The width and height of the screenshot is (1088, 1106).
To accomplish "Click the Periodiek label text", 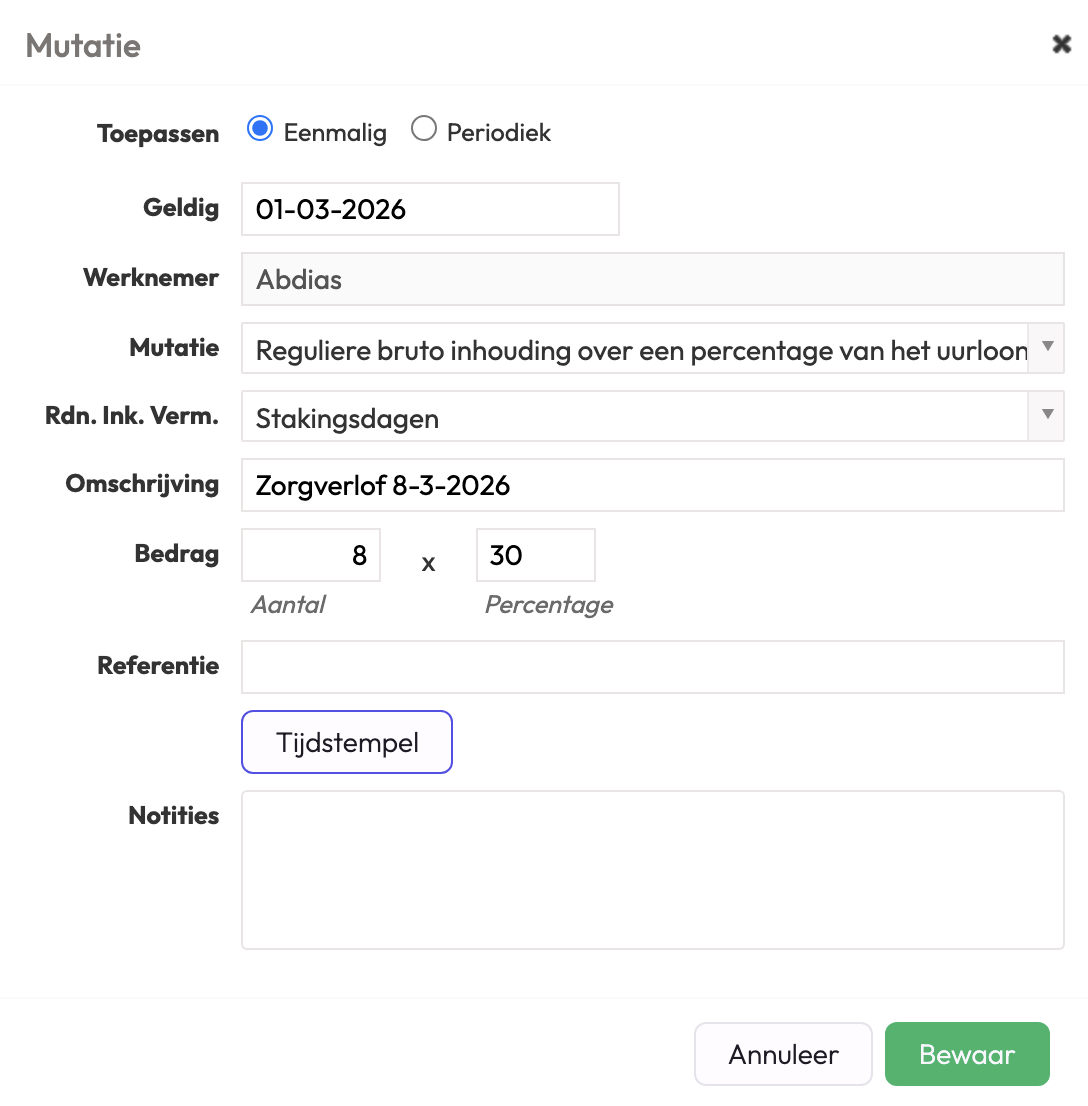I will 498,133.
